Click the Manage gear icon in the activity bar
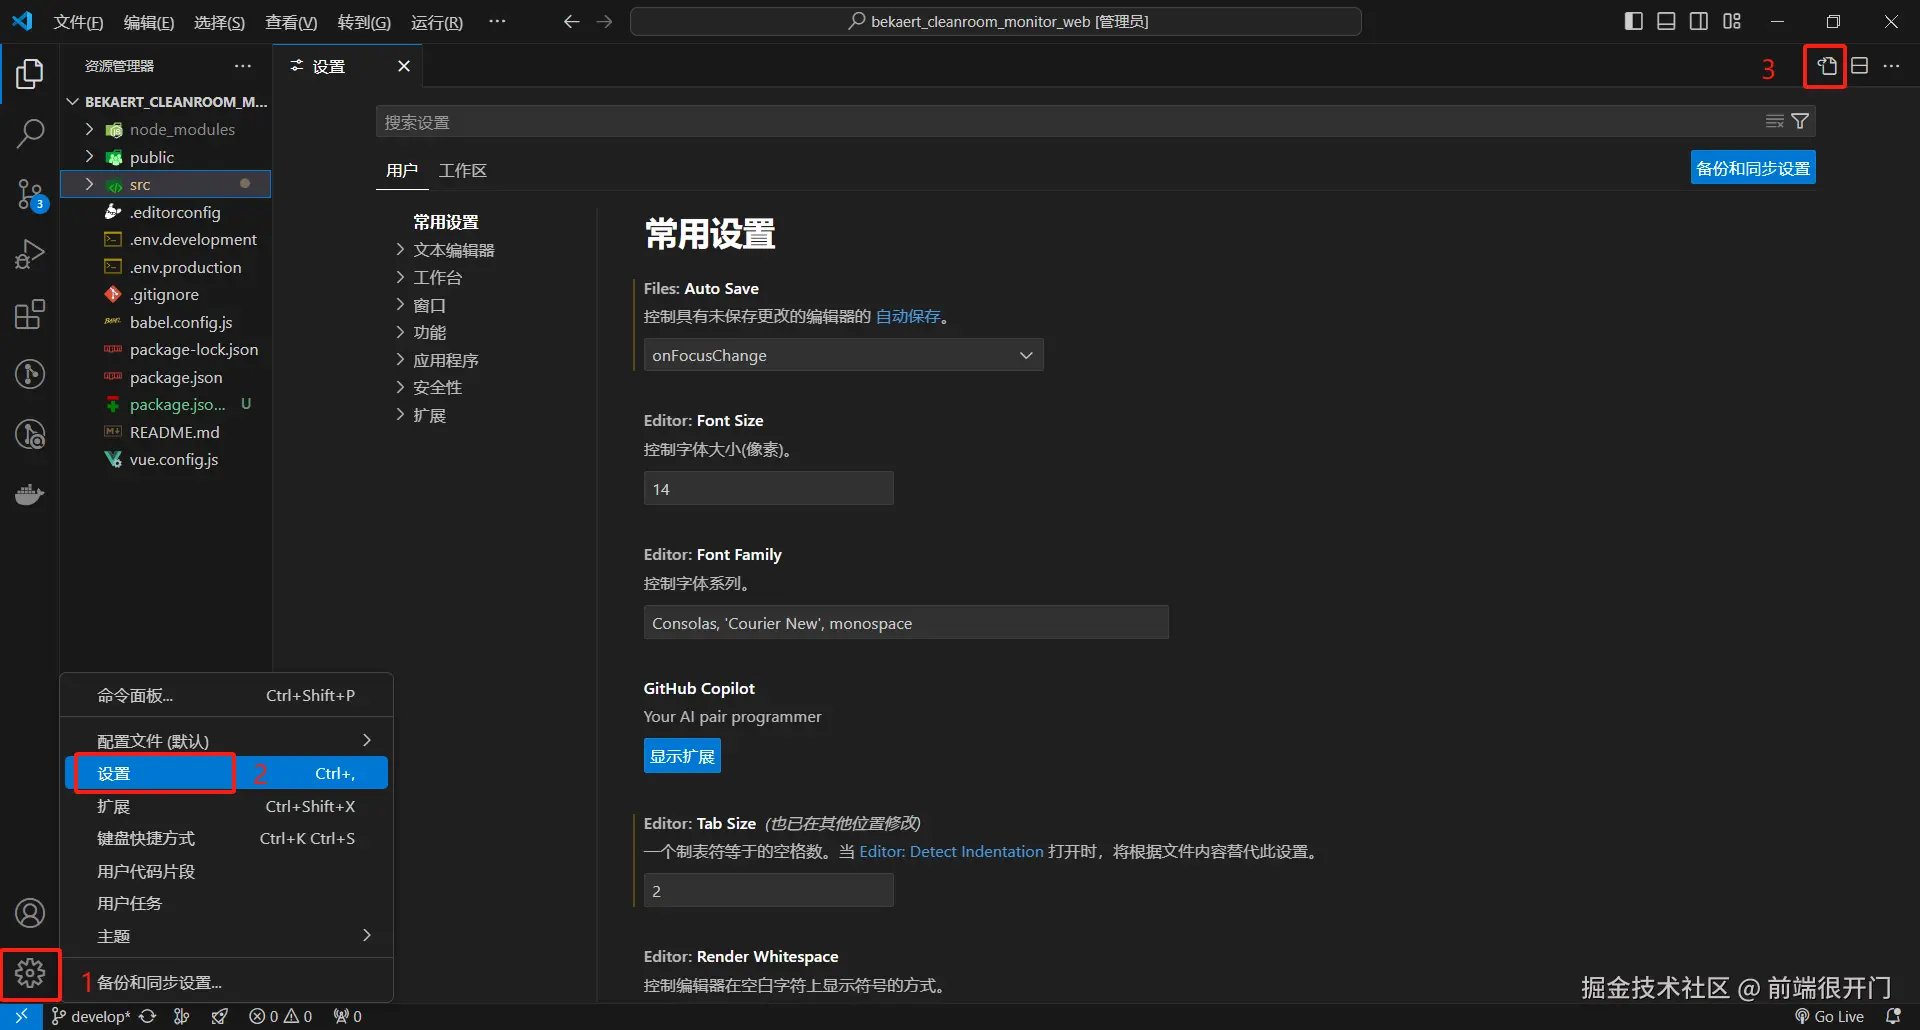1920x1030 pixels. [x=30, y=973]
